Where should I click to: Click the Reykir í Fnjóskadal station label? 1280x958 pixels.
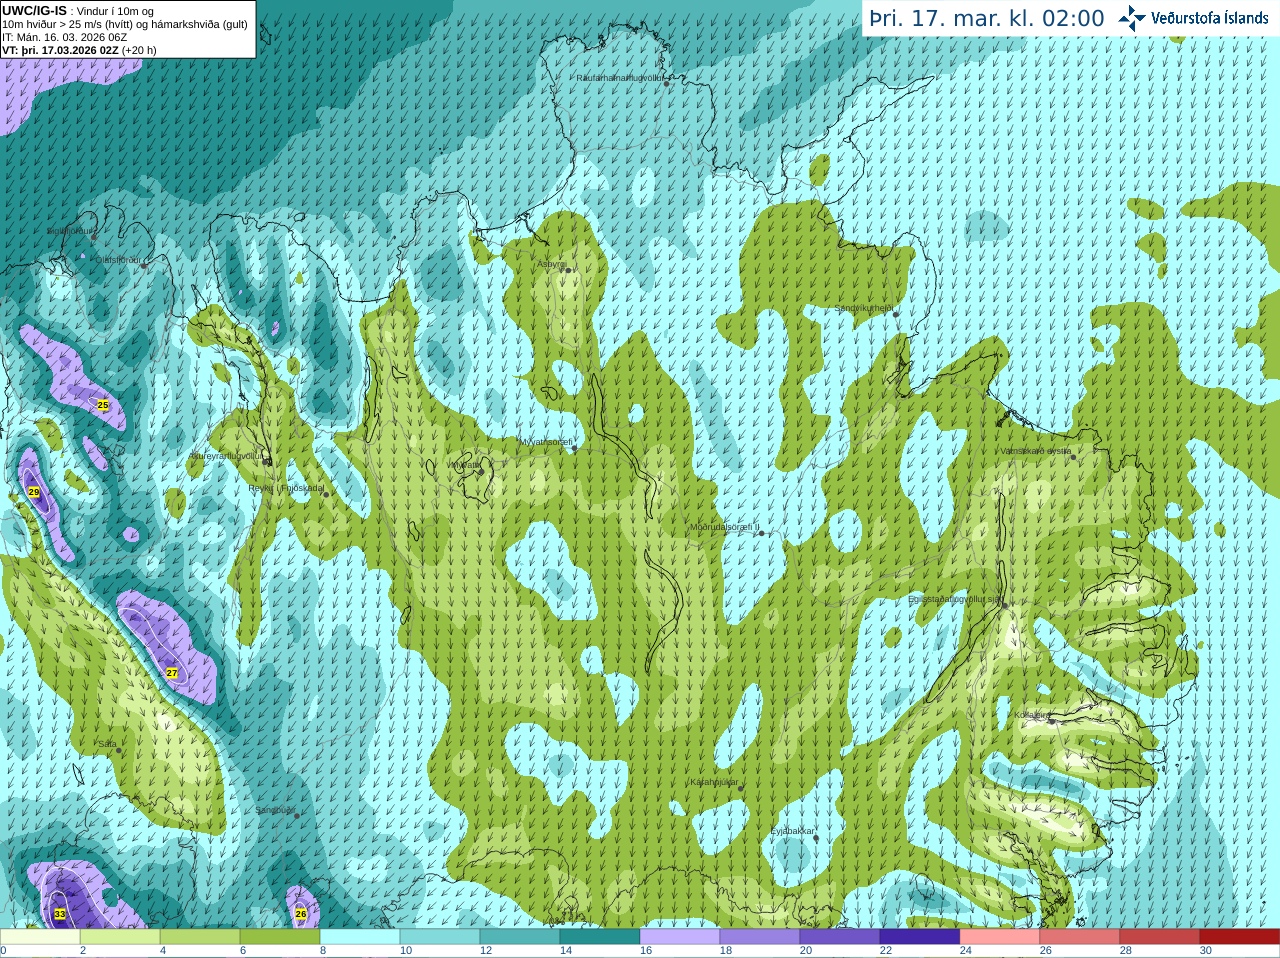click(x=286, y=489)
